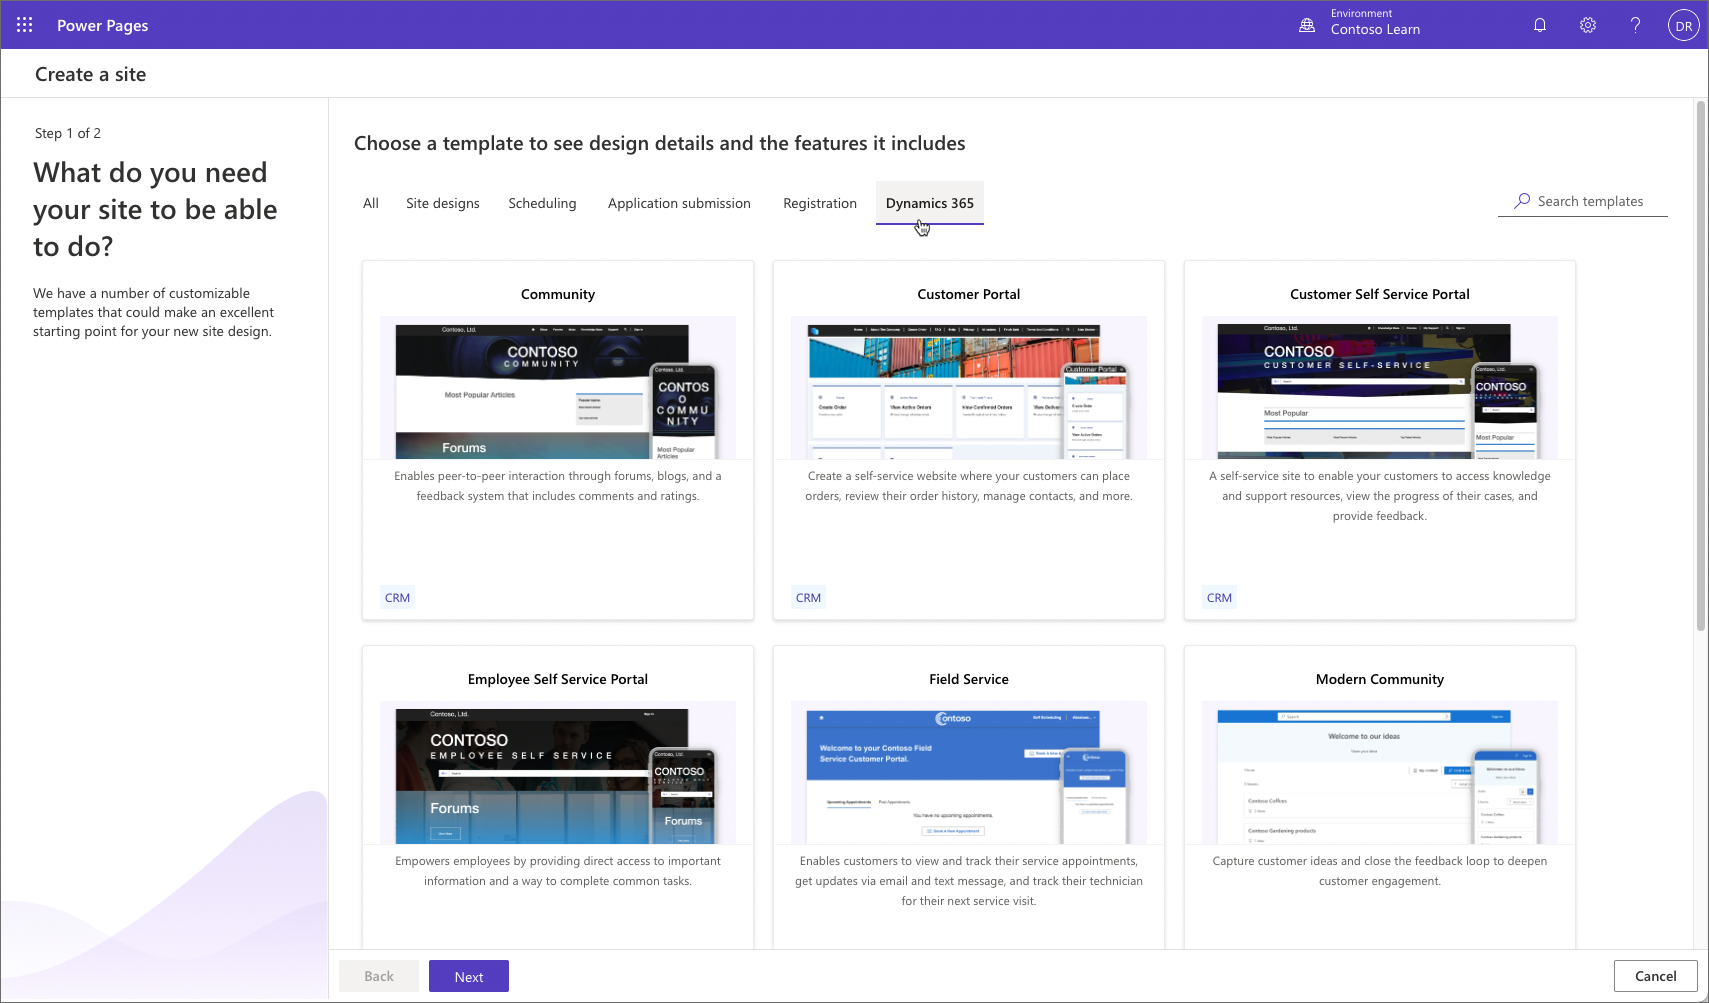Click the CRM tag on the Community template
This screenshot has width=1709, height=1003.
(x=396, y=596)
